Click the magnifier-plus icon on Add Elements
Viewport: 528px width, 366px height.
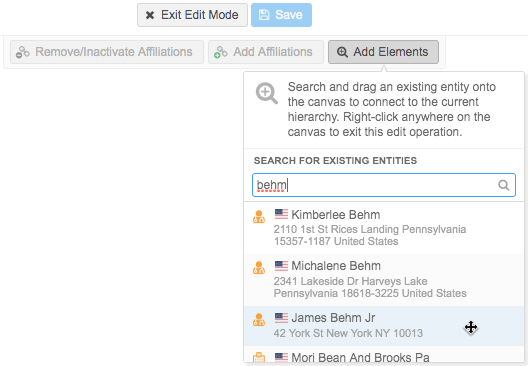click(342, 52)
